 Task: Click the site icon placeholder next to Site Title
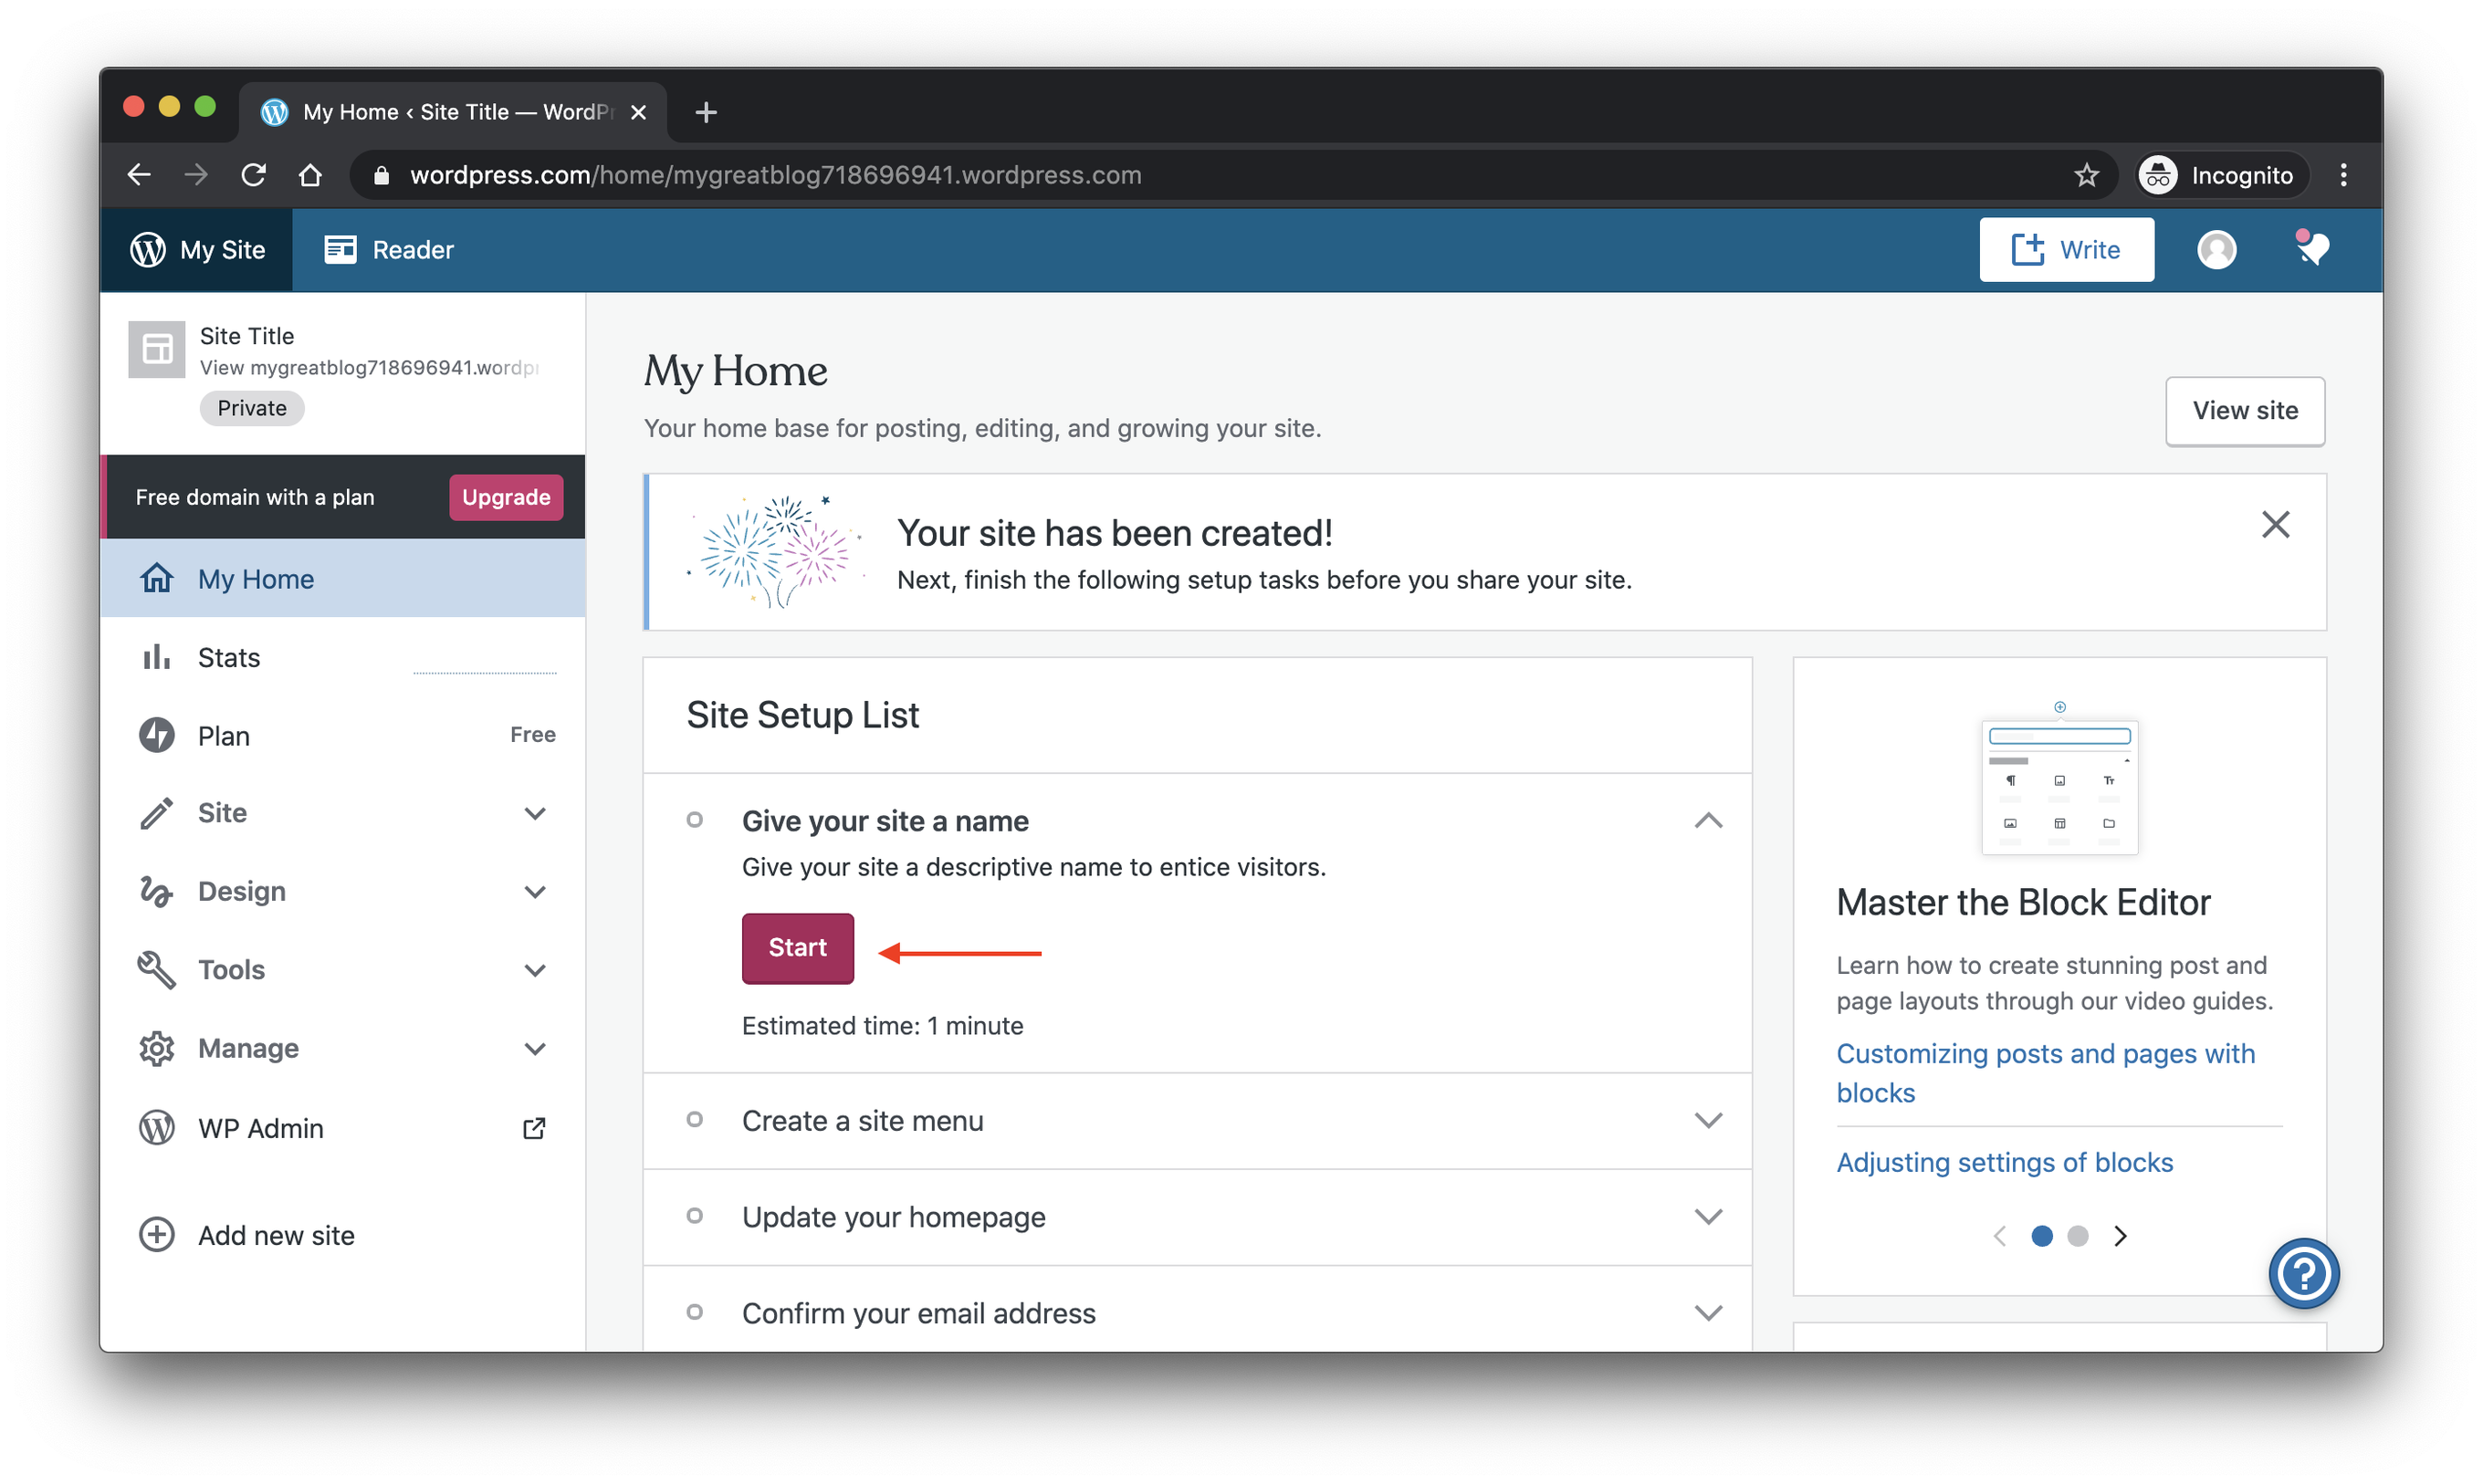(157, 349)
